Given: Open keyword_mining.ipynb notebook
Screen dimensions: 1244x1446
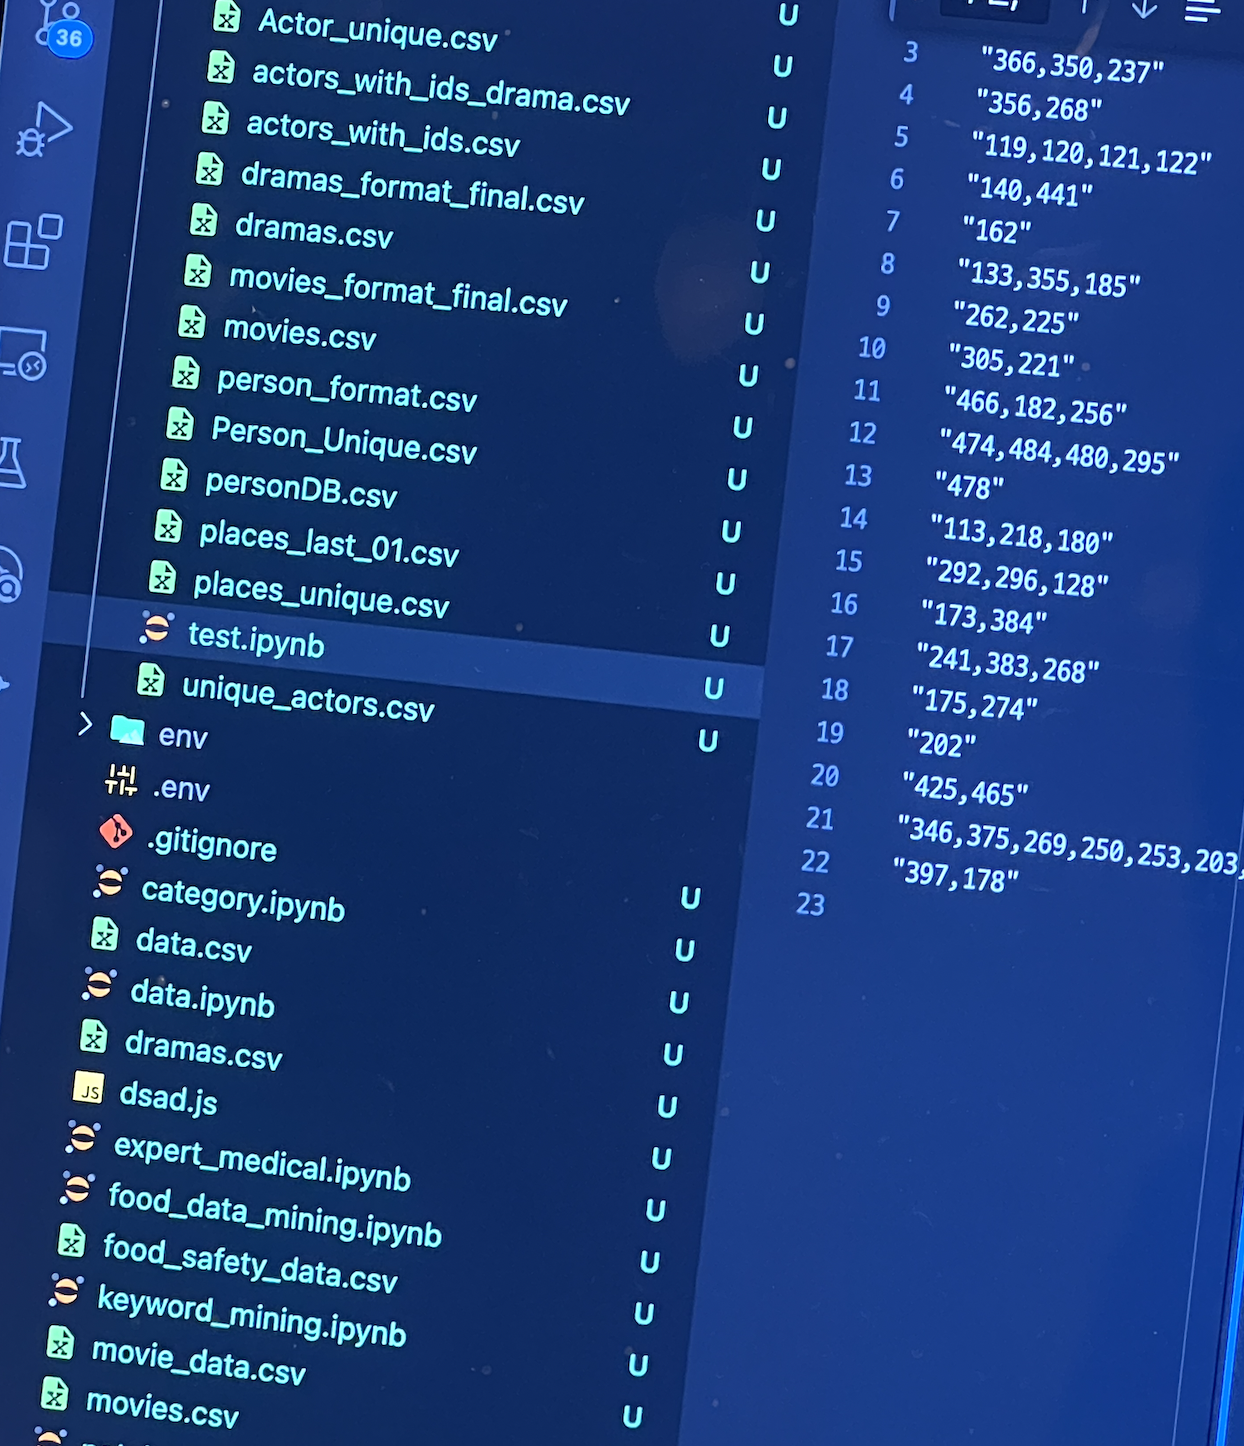Looking at the screenshot, I should [252, 1317].
